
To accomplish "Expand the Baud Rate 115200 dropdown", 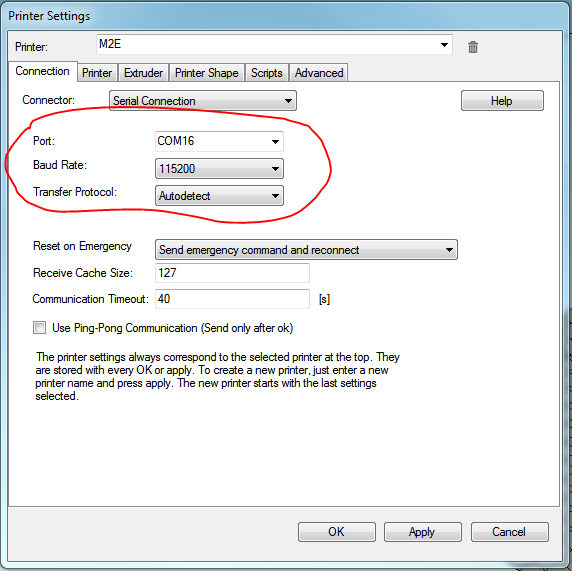I will click(219, 169).
